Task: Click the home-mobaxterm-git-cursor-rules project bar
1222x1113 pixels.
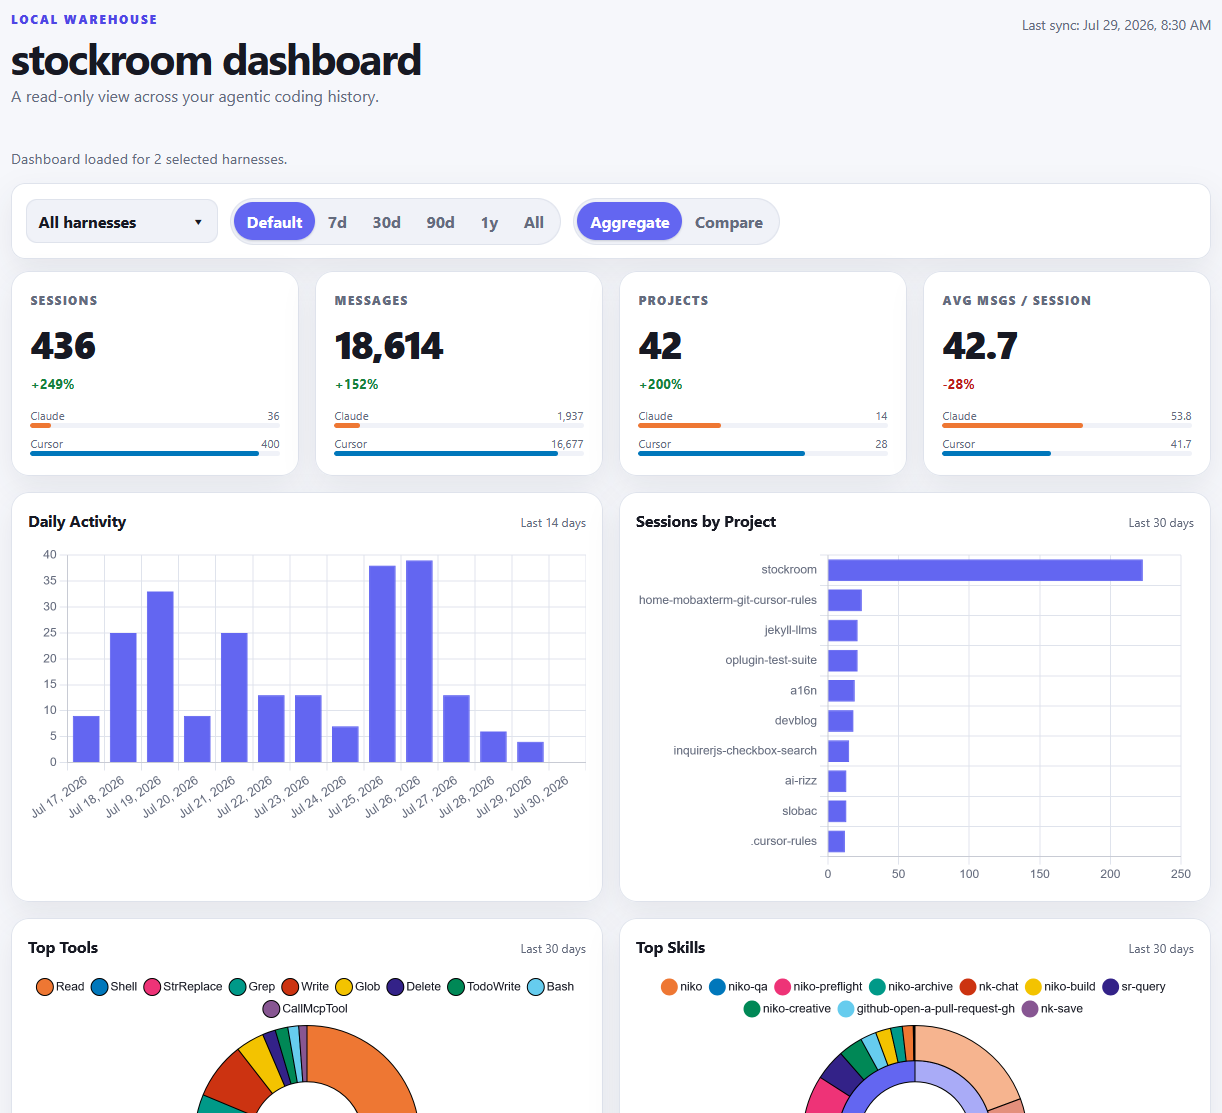Action: click(x=845, y=600)
